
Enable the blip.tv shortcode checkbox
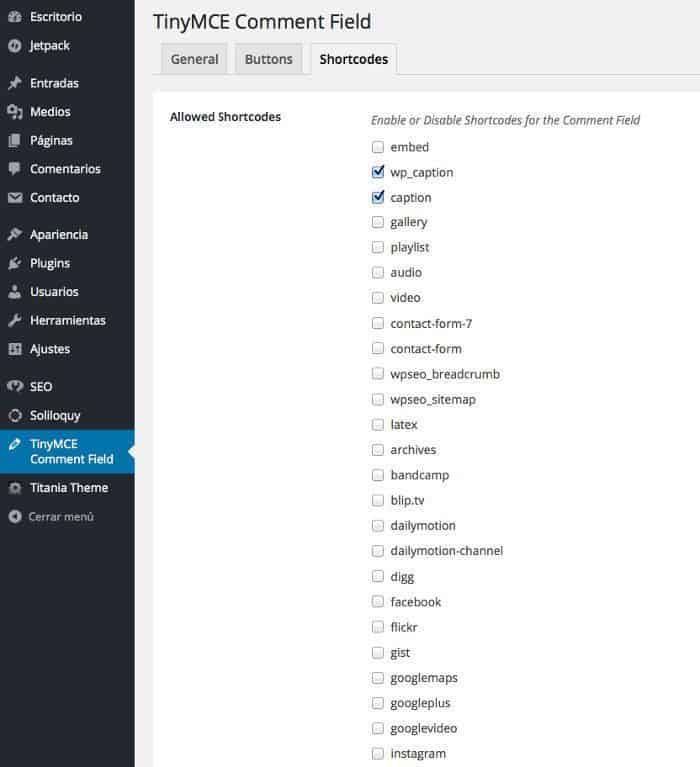tap(378, 500)
